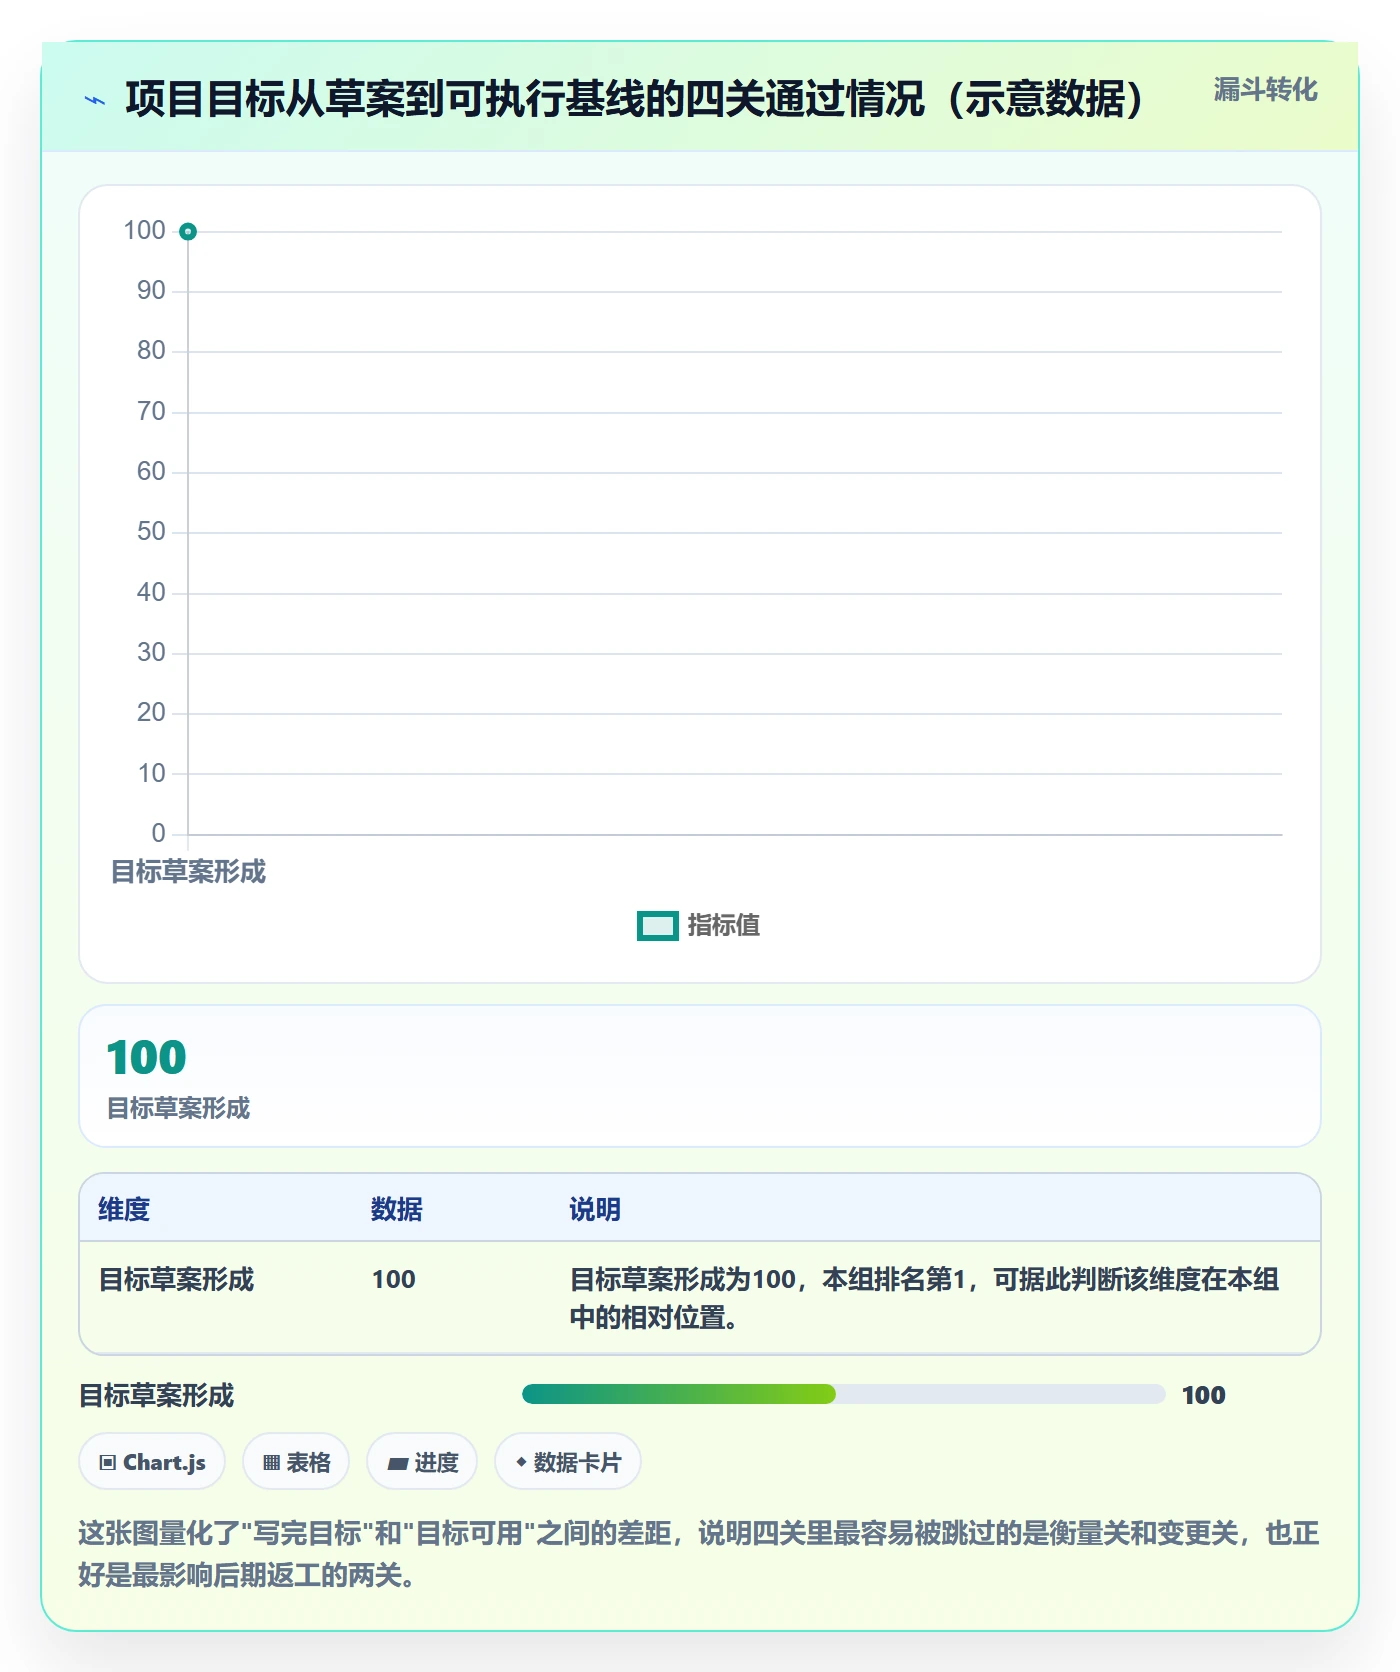Click the 漏斗转化 tag in the header
Viewport: 1400px width, 1672px height.
coord(1265,90)
